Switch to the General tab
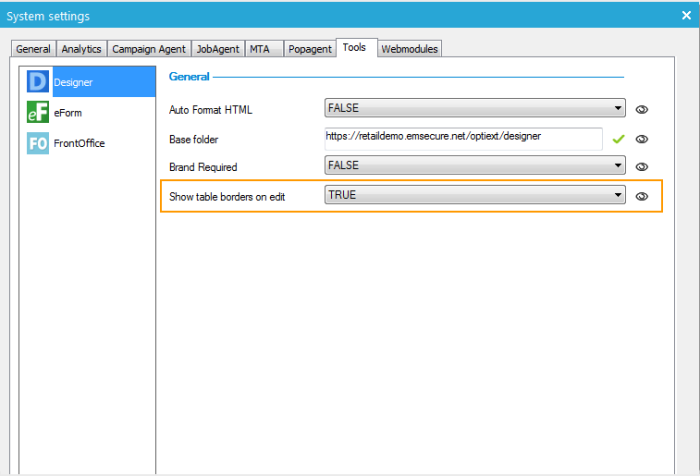The width and height of the screenshot is (700, 476). [x=33, y=49]
